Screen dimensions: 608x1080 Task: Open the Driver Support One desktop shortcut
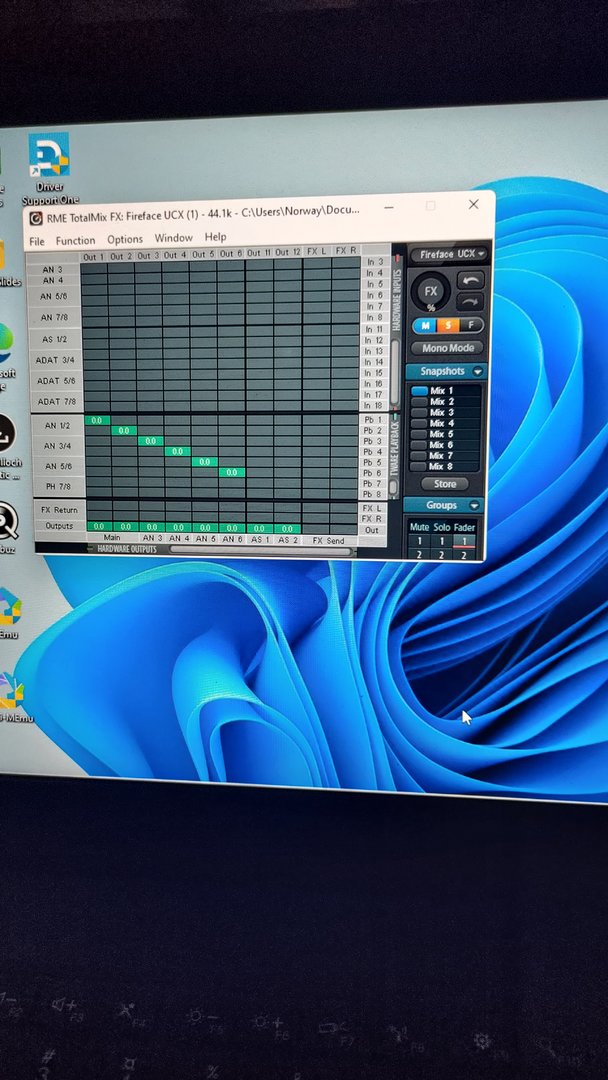[x=50, y=169]
